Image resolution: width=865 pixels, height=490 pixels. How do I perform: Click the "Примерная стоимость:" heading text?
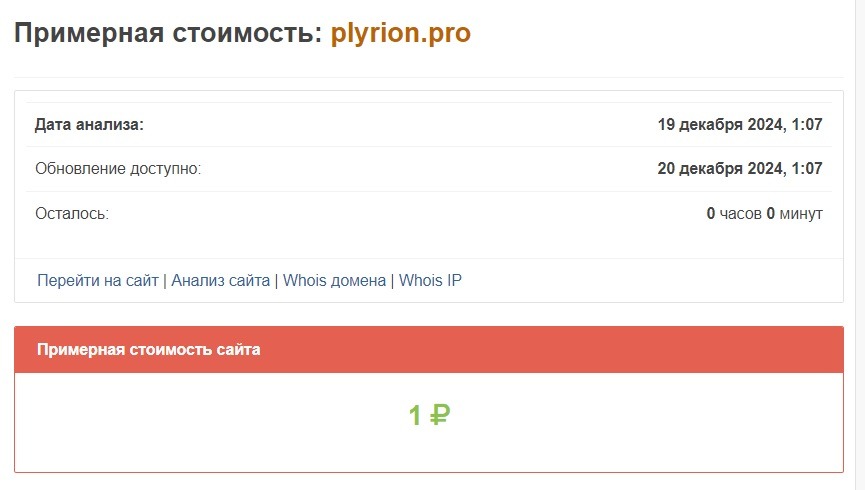[x=168, y=33]
